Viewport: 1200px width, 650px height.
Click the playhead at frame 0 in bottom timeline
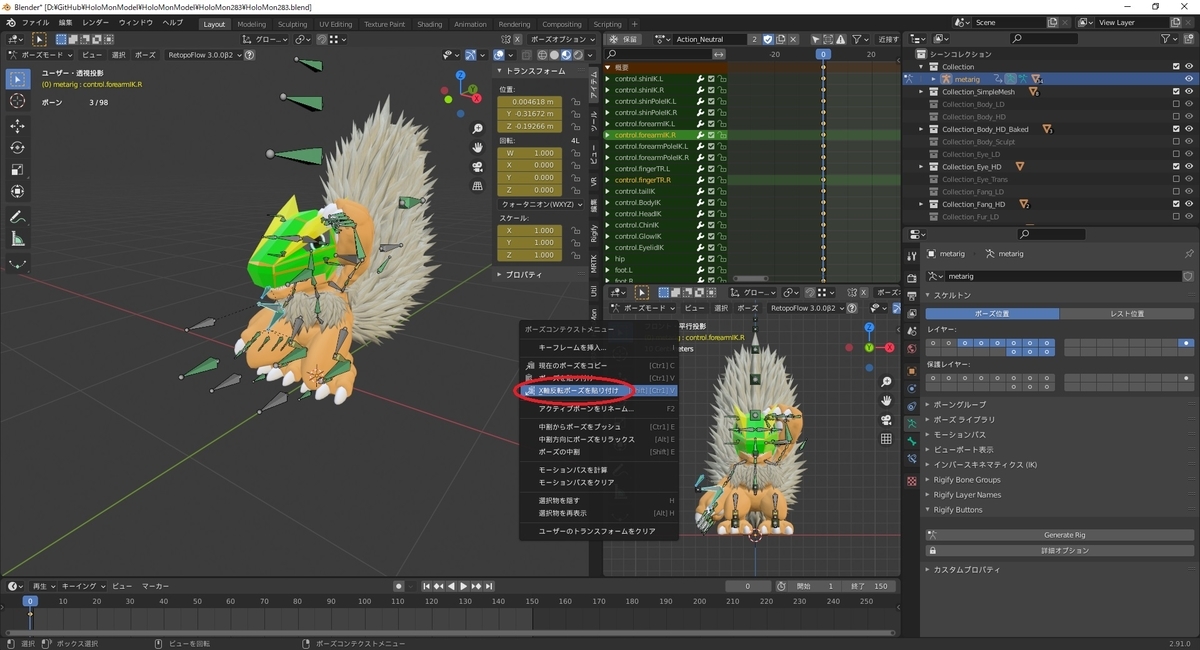pos(30,601)
